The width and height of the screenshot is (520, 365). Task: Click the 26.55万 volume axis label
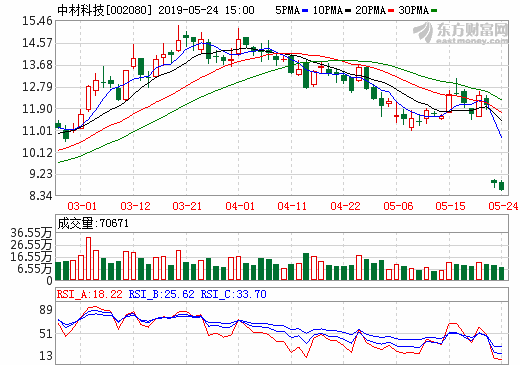[31, 245]
